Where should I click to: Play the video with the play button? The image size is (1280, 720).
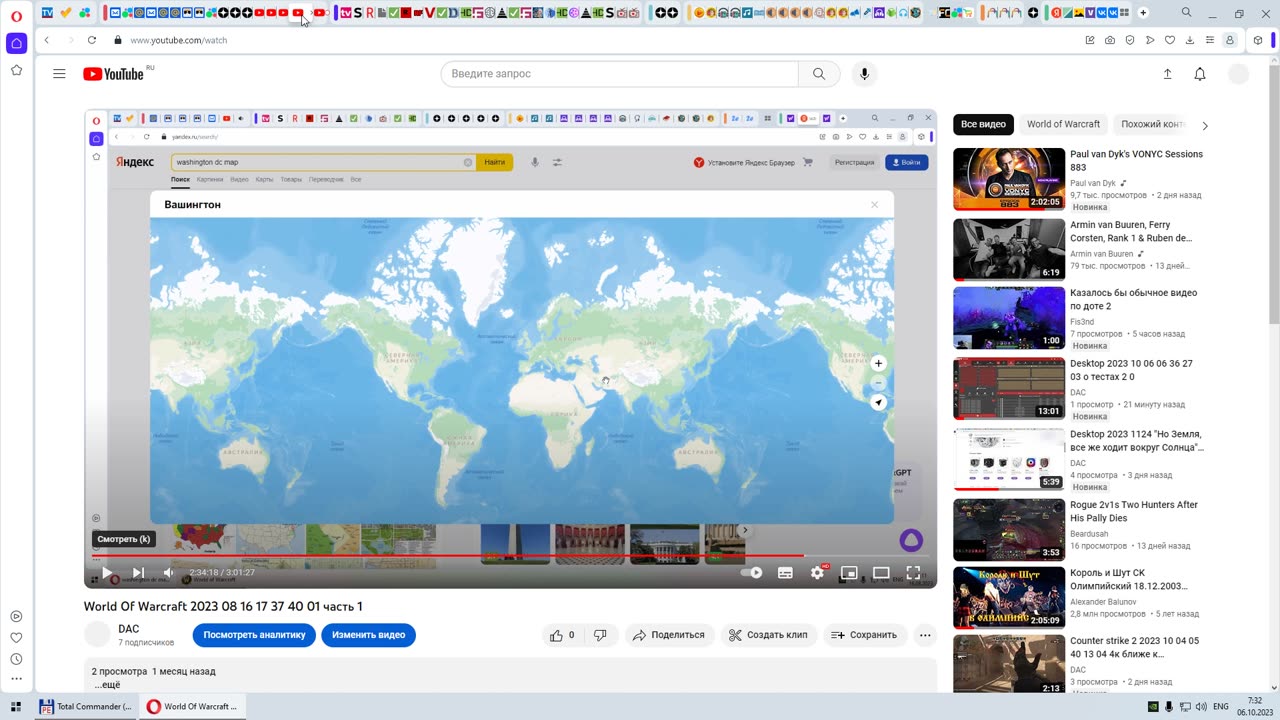point(107,573)
